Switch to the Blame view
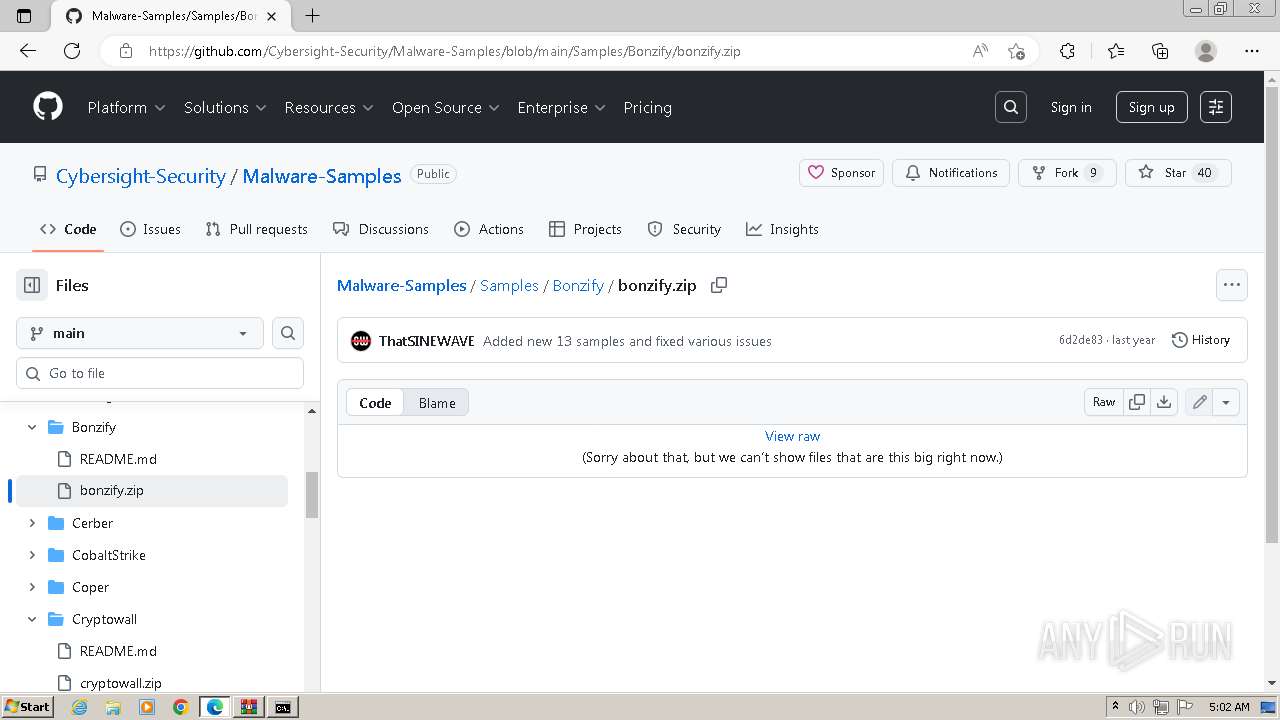The image size is (1280, 720). coord(437,403)
